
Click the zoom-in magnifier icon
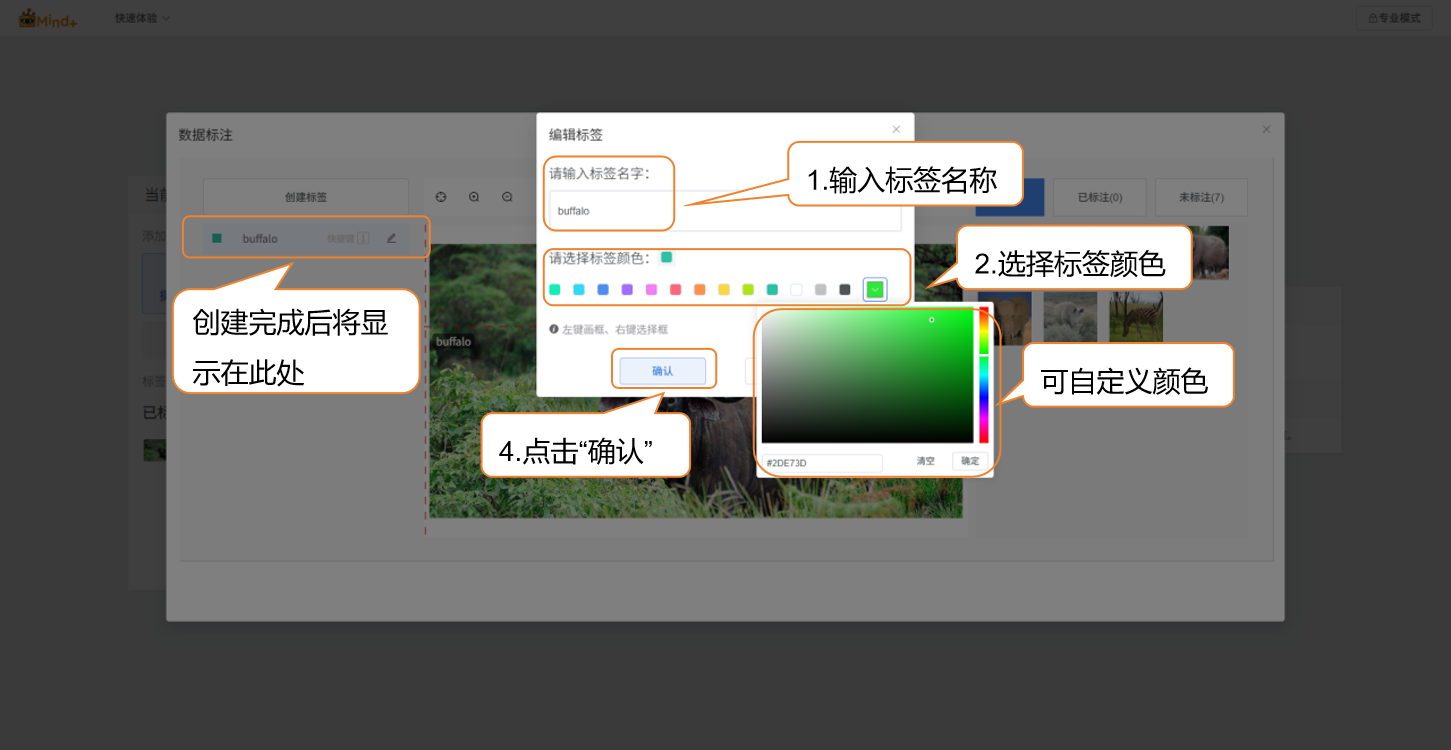[x=474, y=197]
